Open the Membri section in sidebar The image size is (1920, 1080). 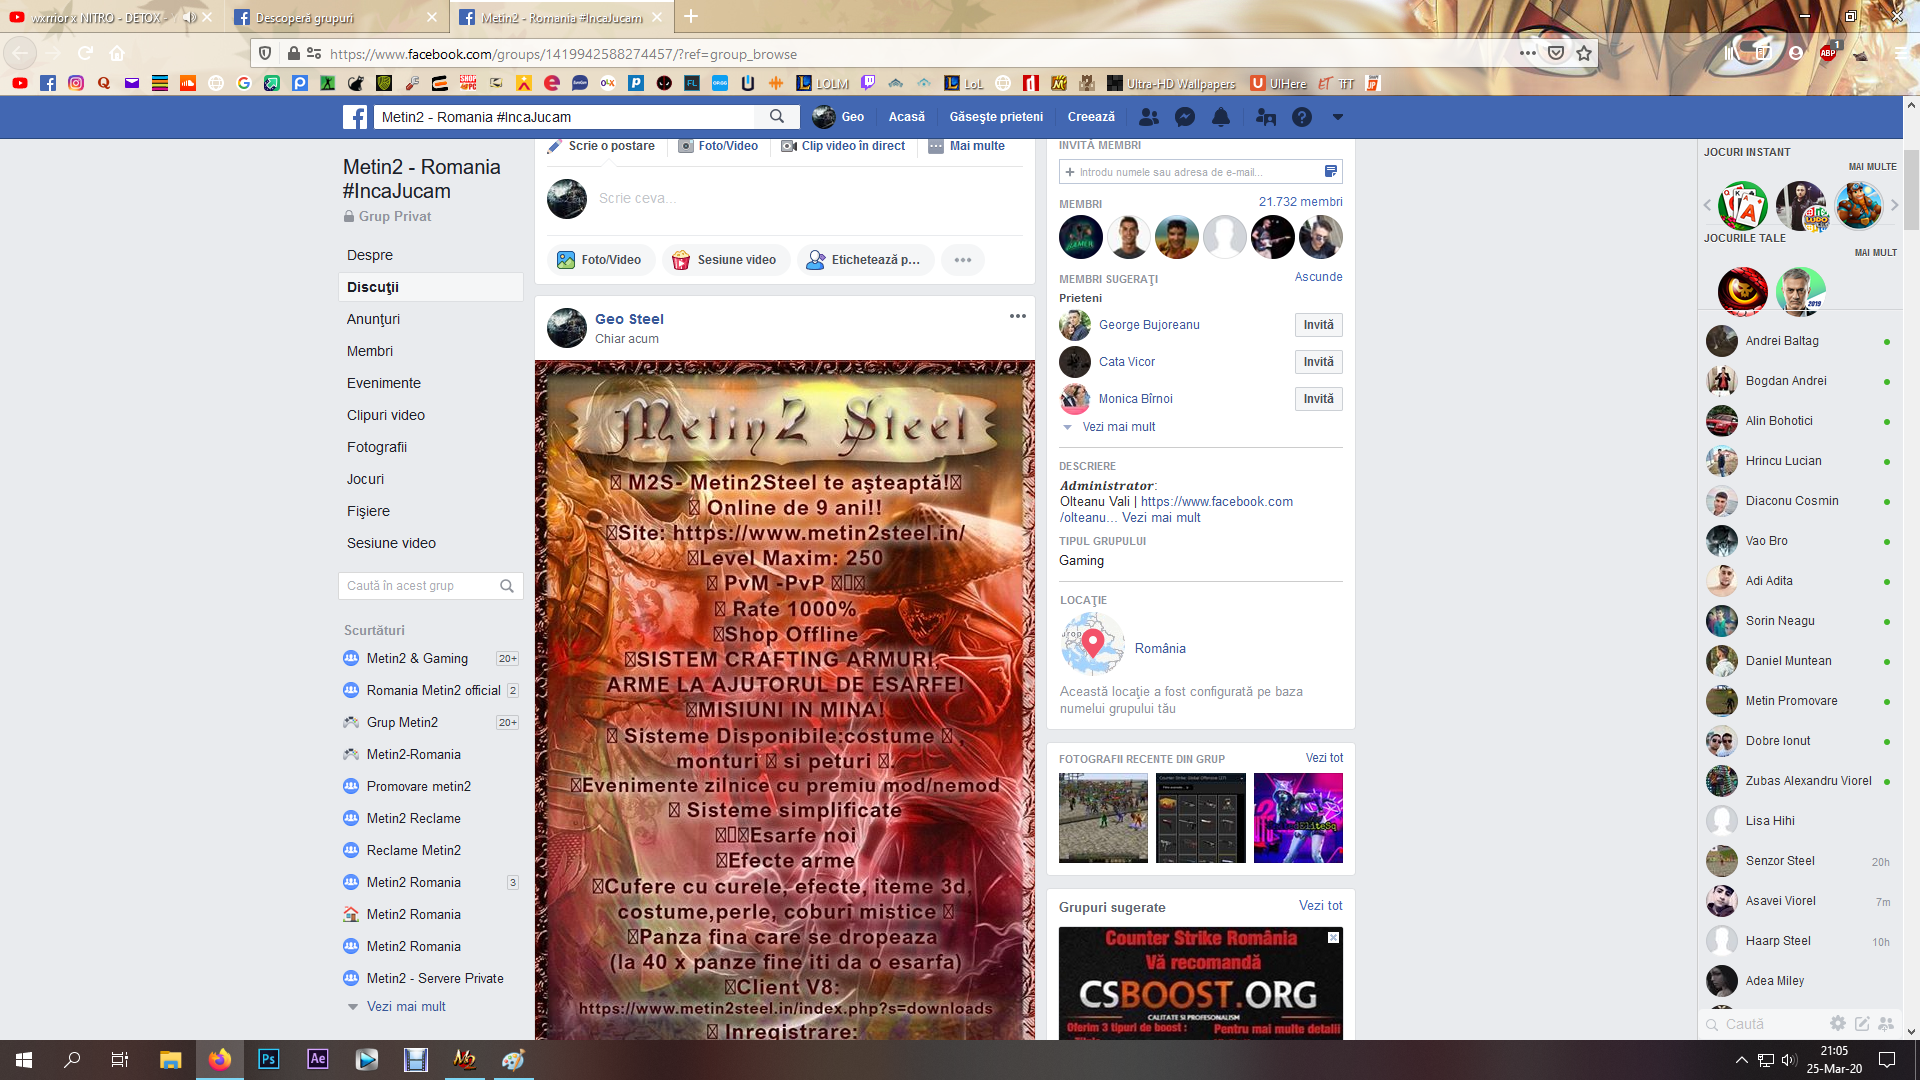(370, 351)
